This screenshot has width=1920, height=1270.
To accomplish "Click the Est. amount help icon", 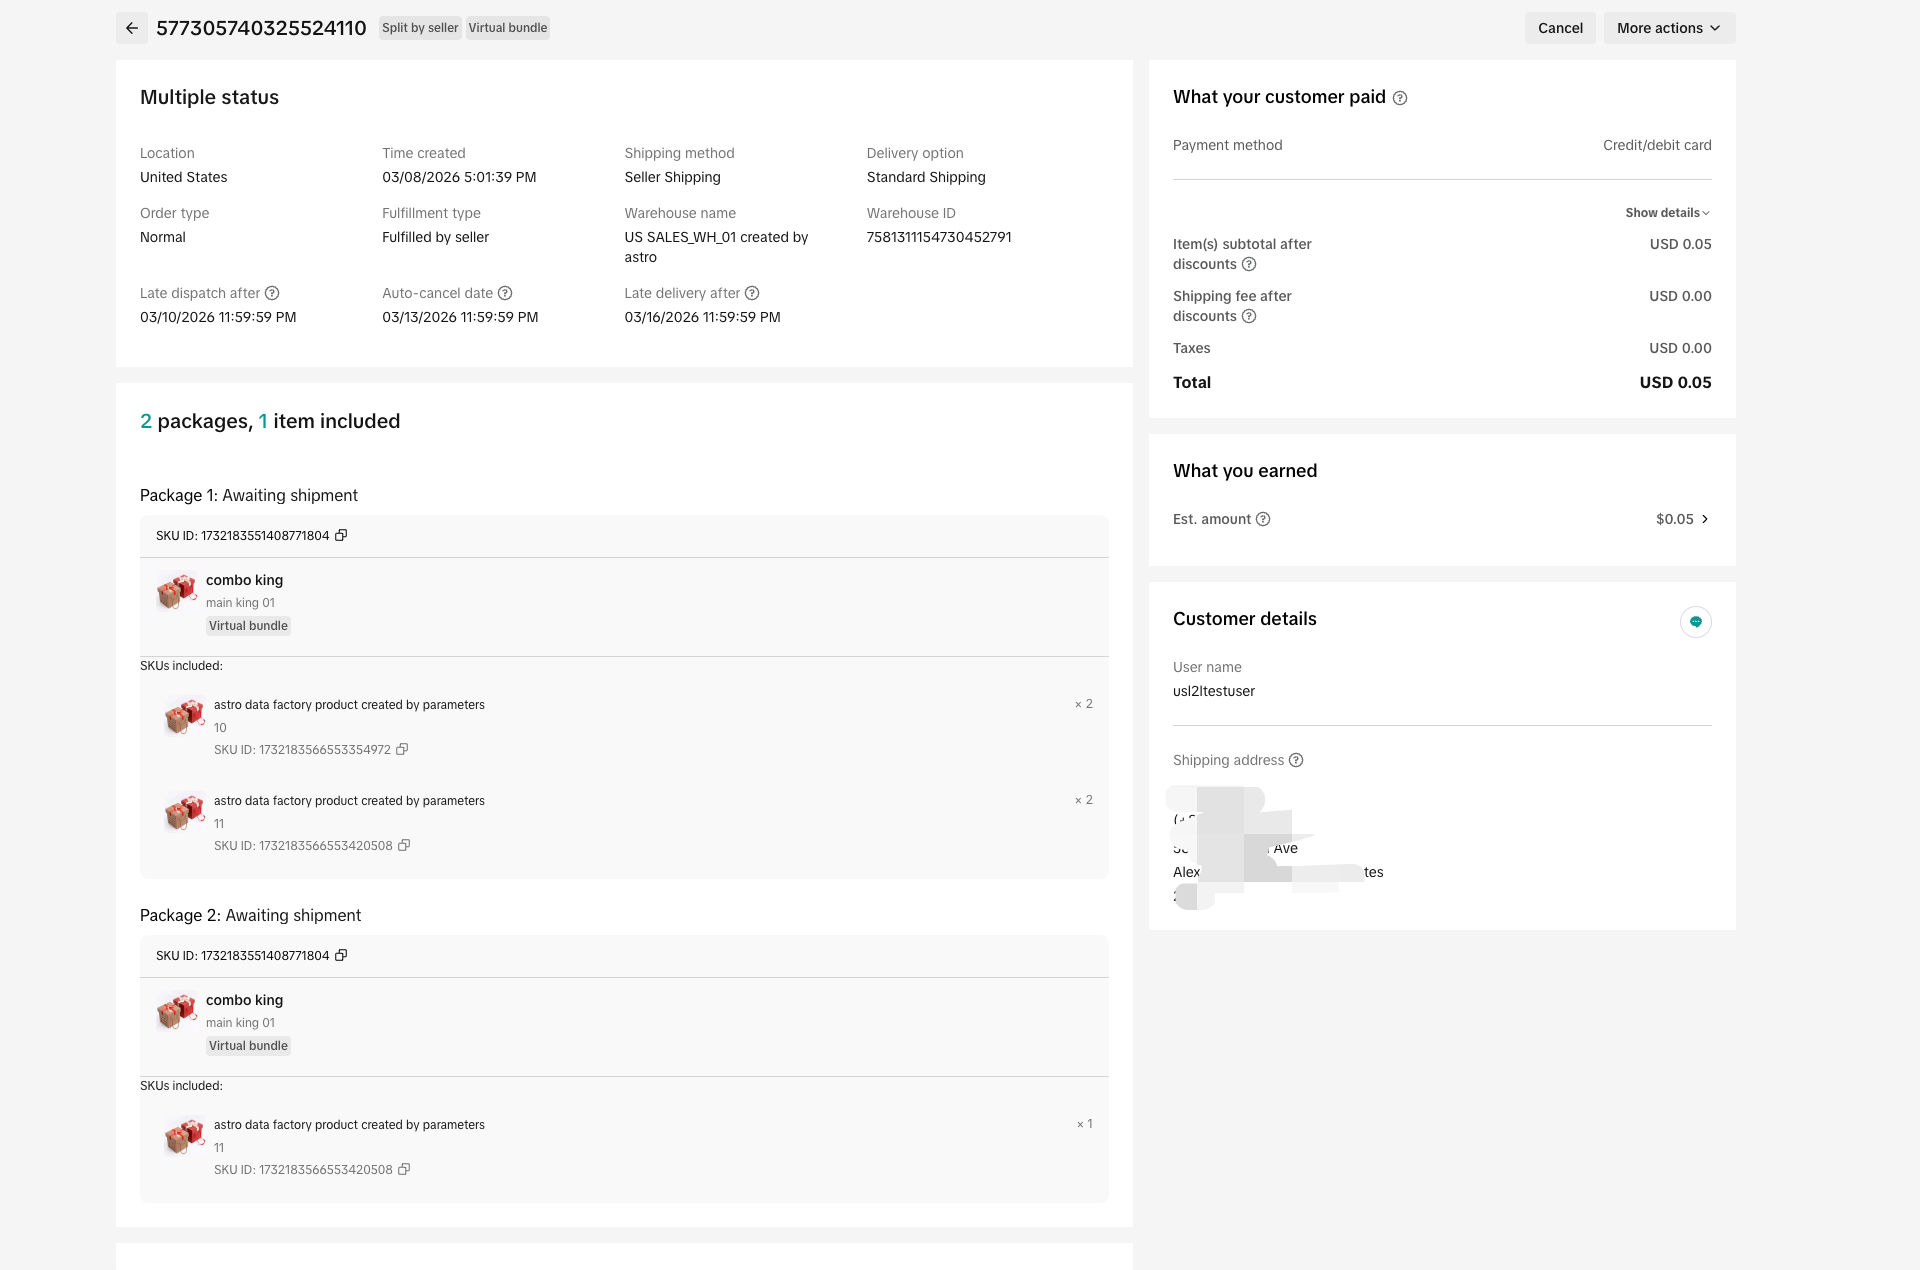I will click(x=1263, y=519).
